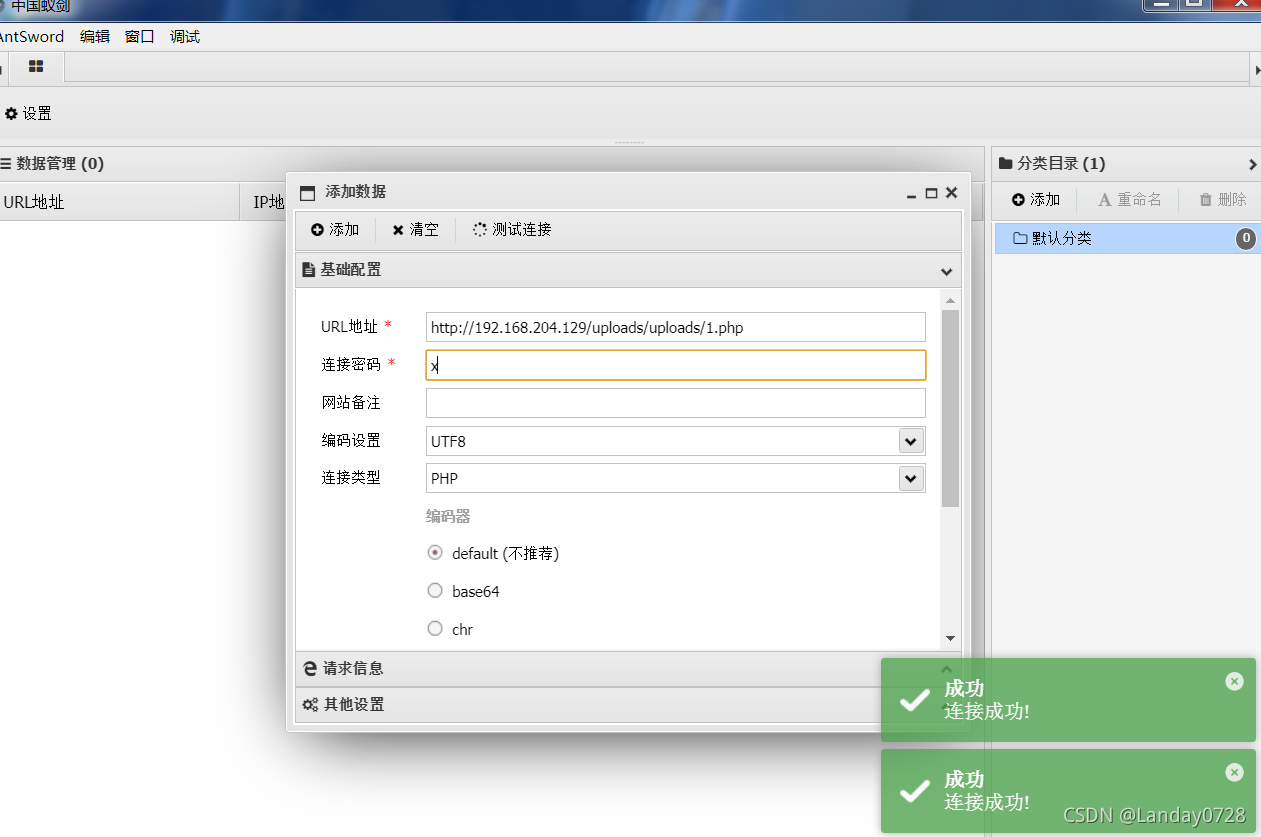This screenshot has width=1261, height=837.
Task: Click the 编码器 label
Action: (448, 517)
